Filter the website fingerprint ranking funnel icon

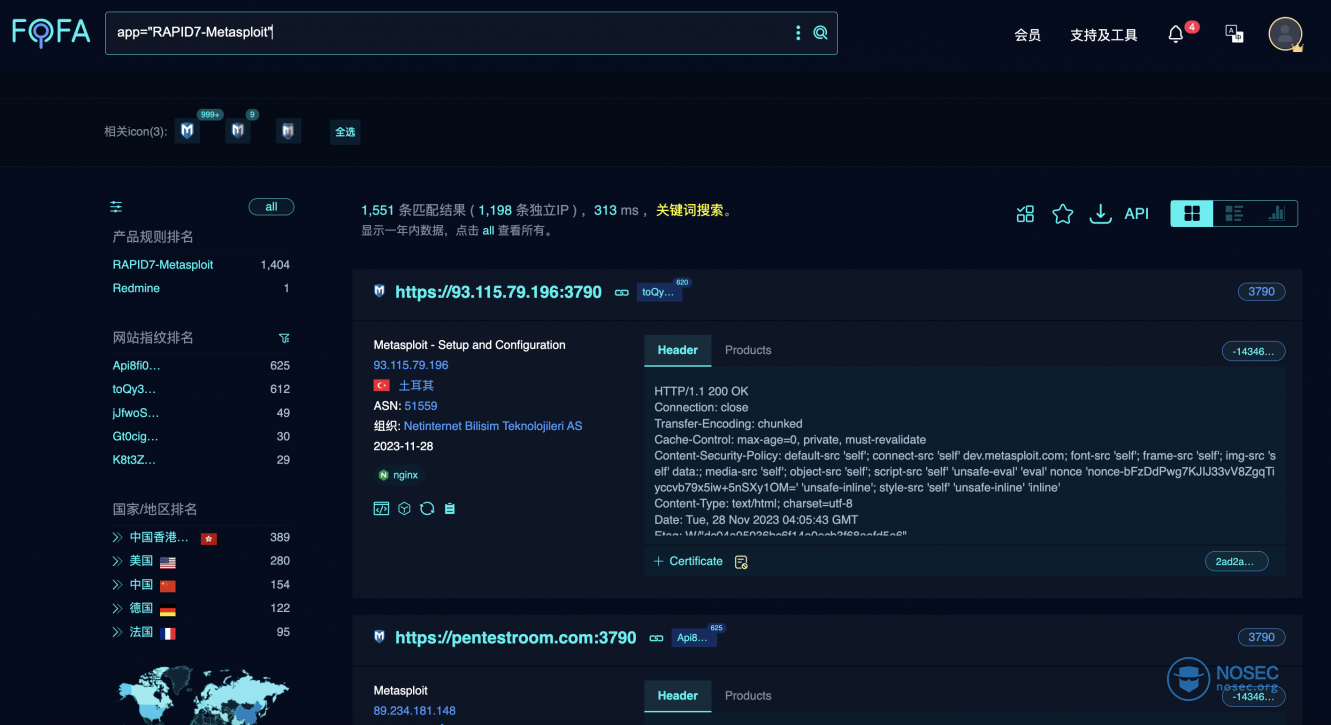coord(284,338)
